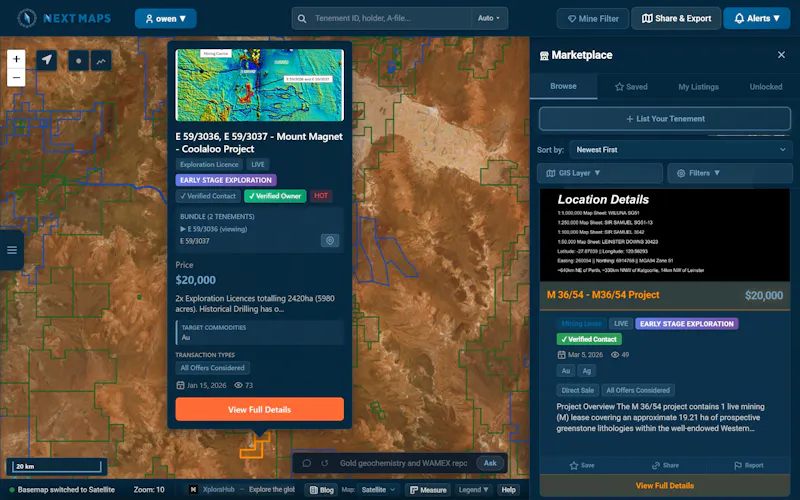Click the Mining Lease tag in listing
This screenshot has width=800, height=500.
(x=581, y=323)
